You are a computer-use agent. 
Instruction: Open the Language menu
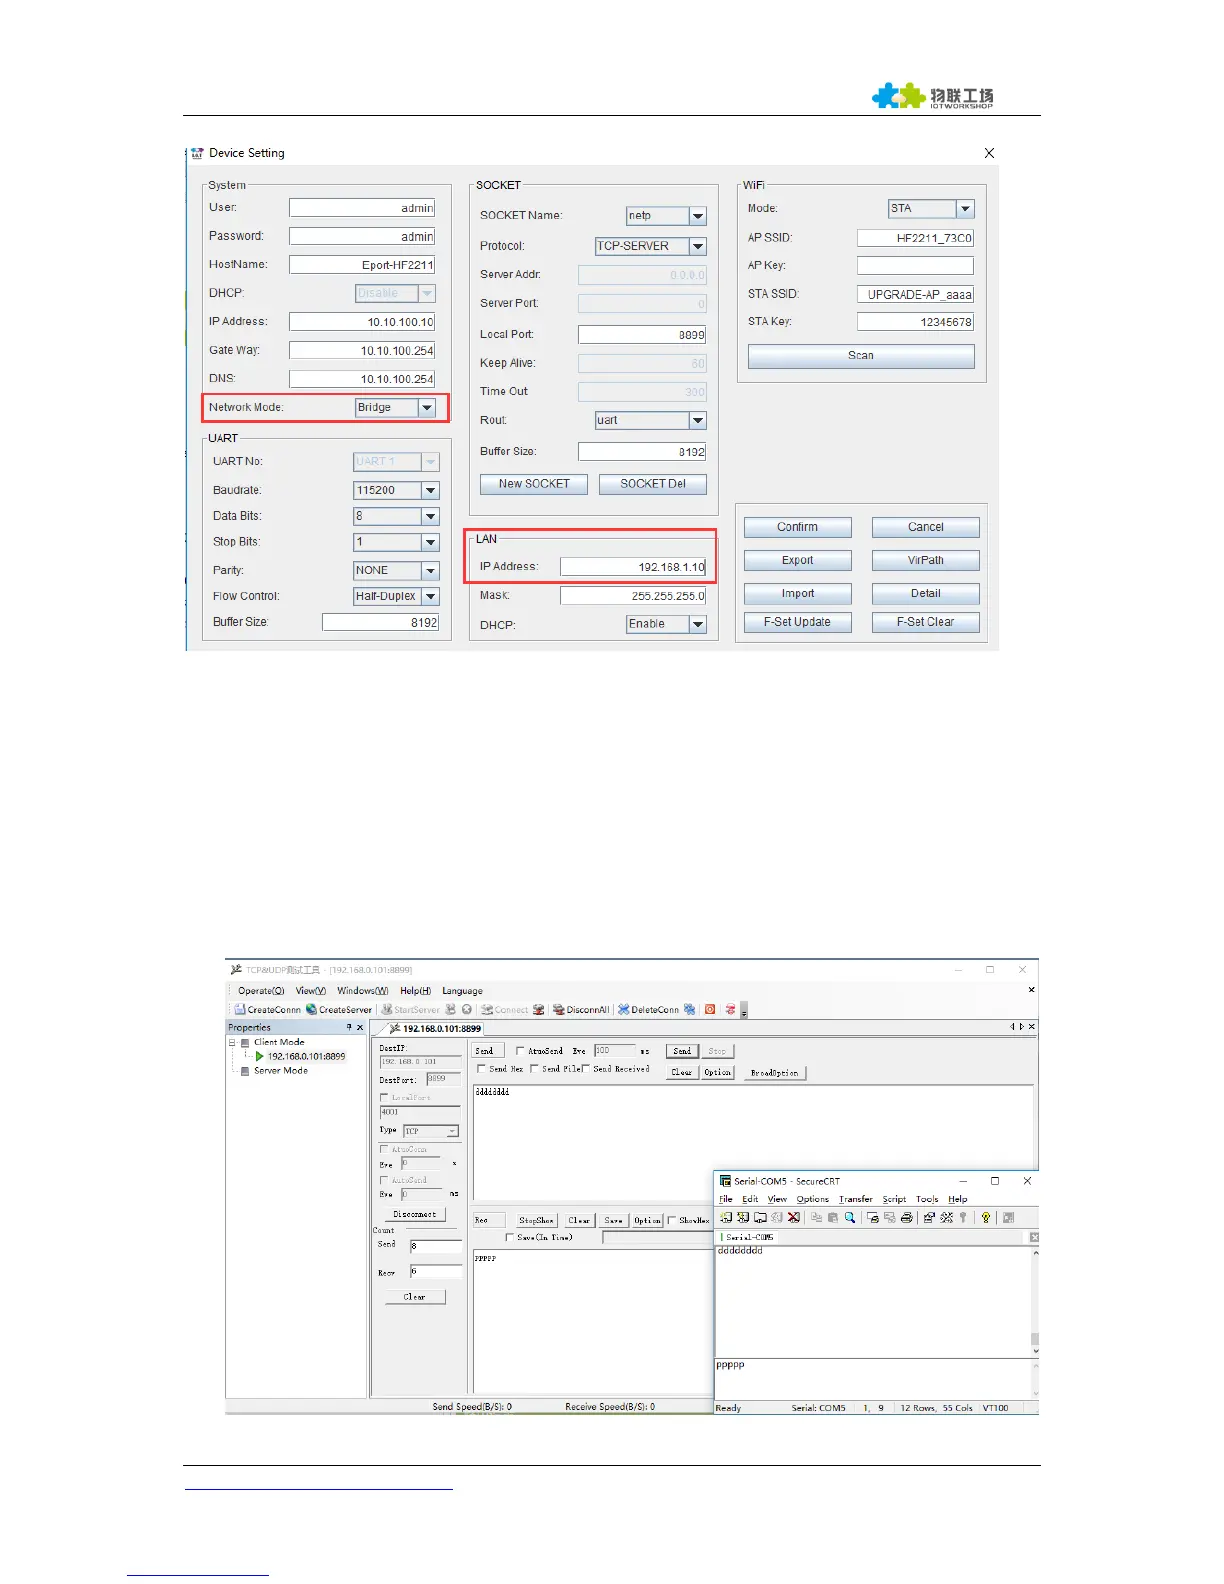[462, 991]
